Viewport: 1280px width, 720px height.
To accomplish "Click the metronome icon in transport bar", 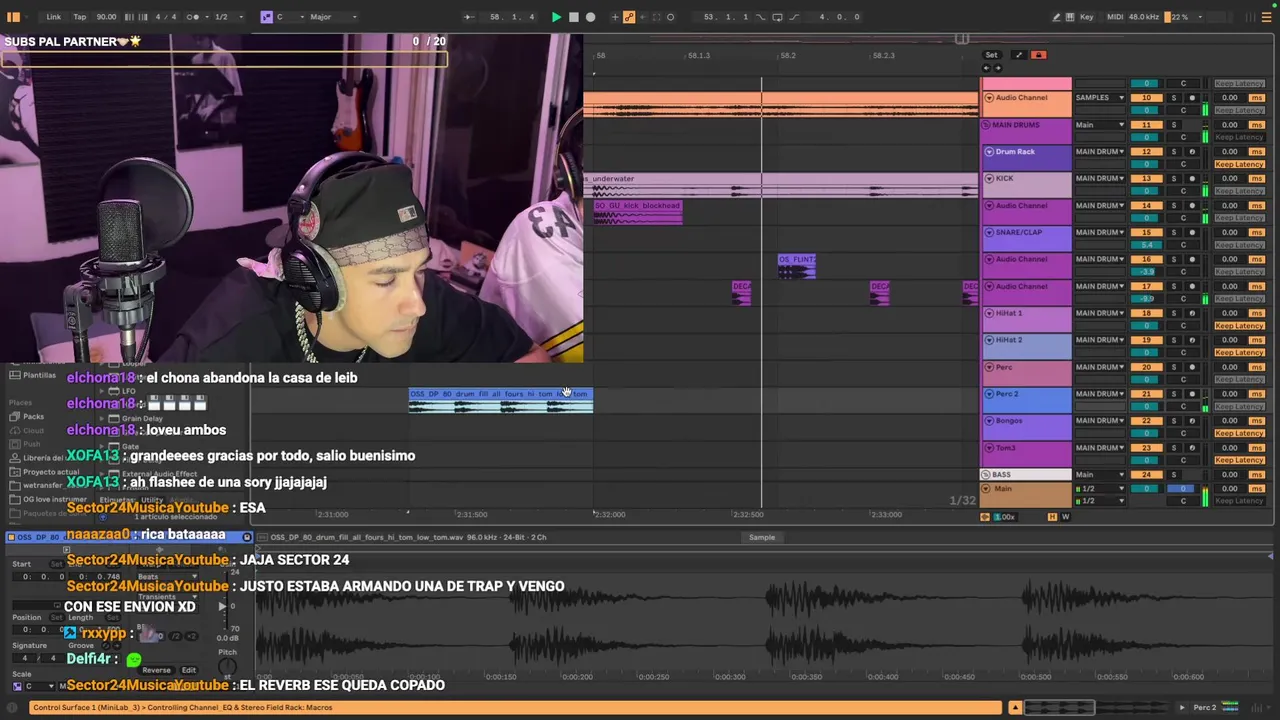I will (195, 17).
